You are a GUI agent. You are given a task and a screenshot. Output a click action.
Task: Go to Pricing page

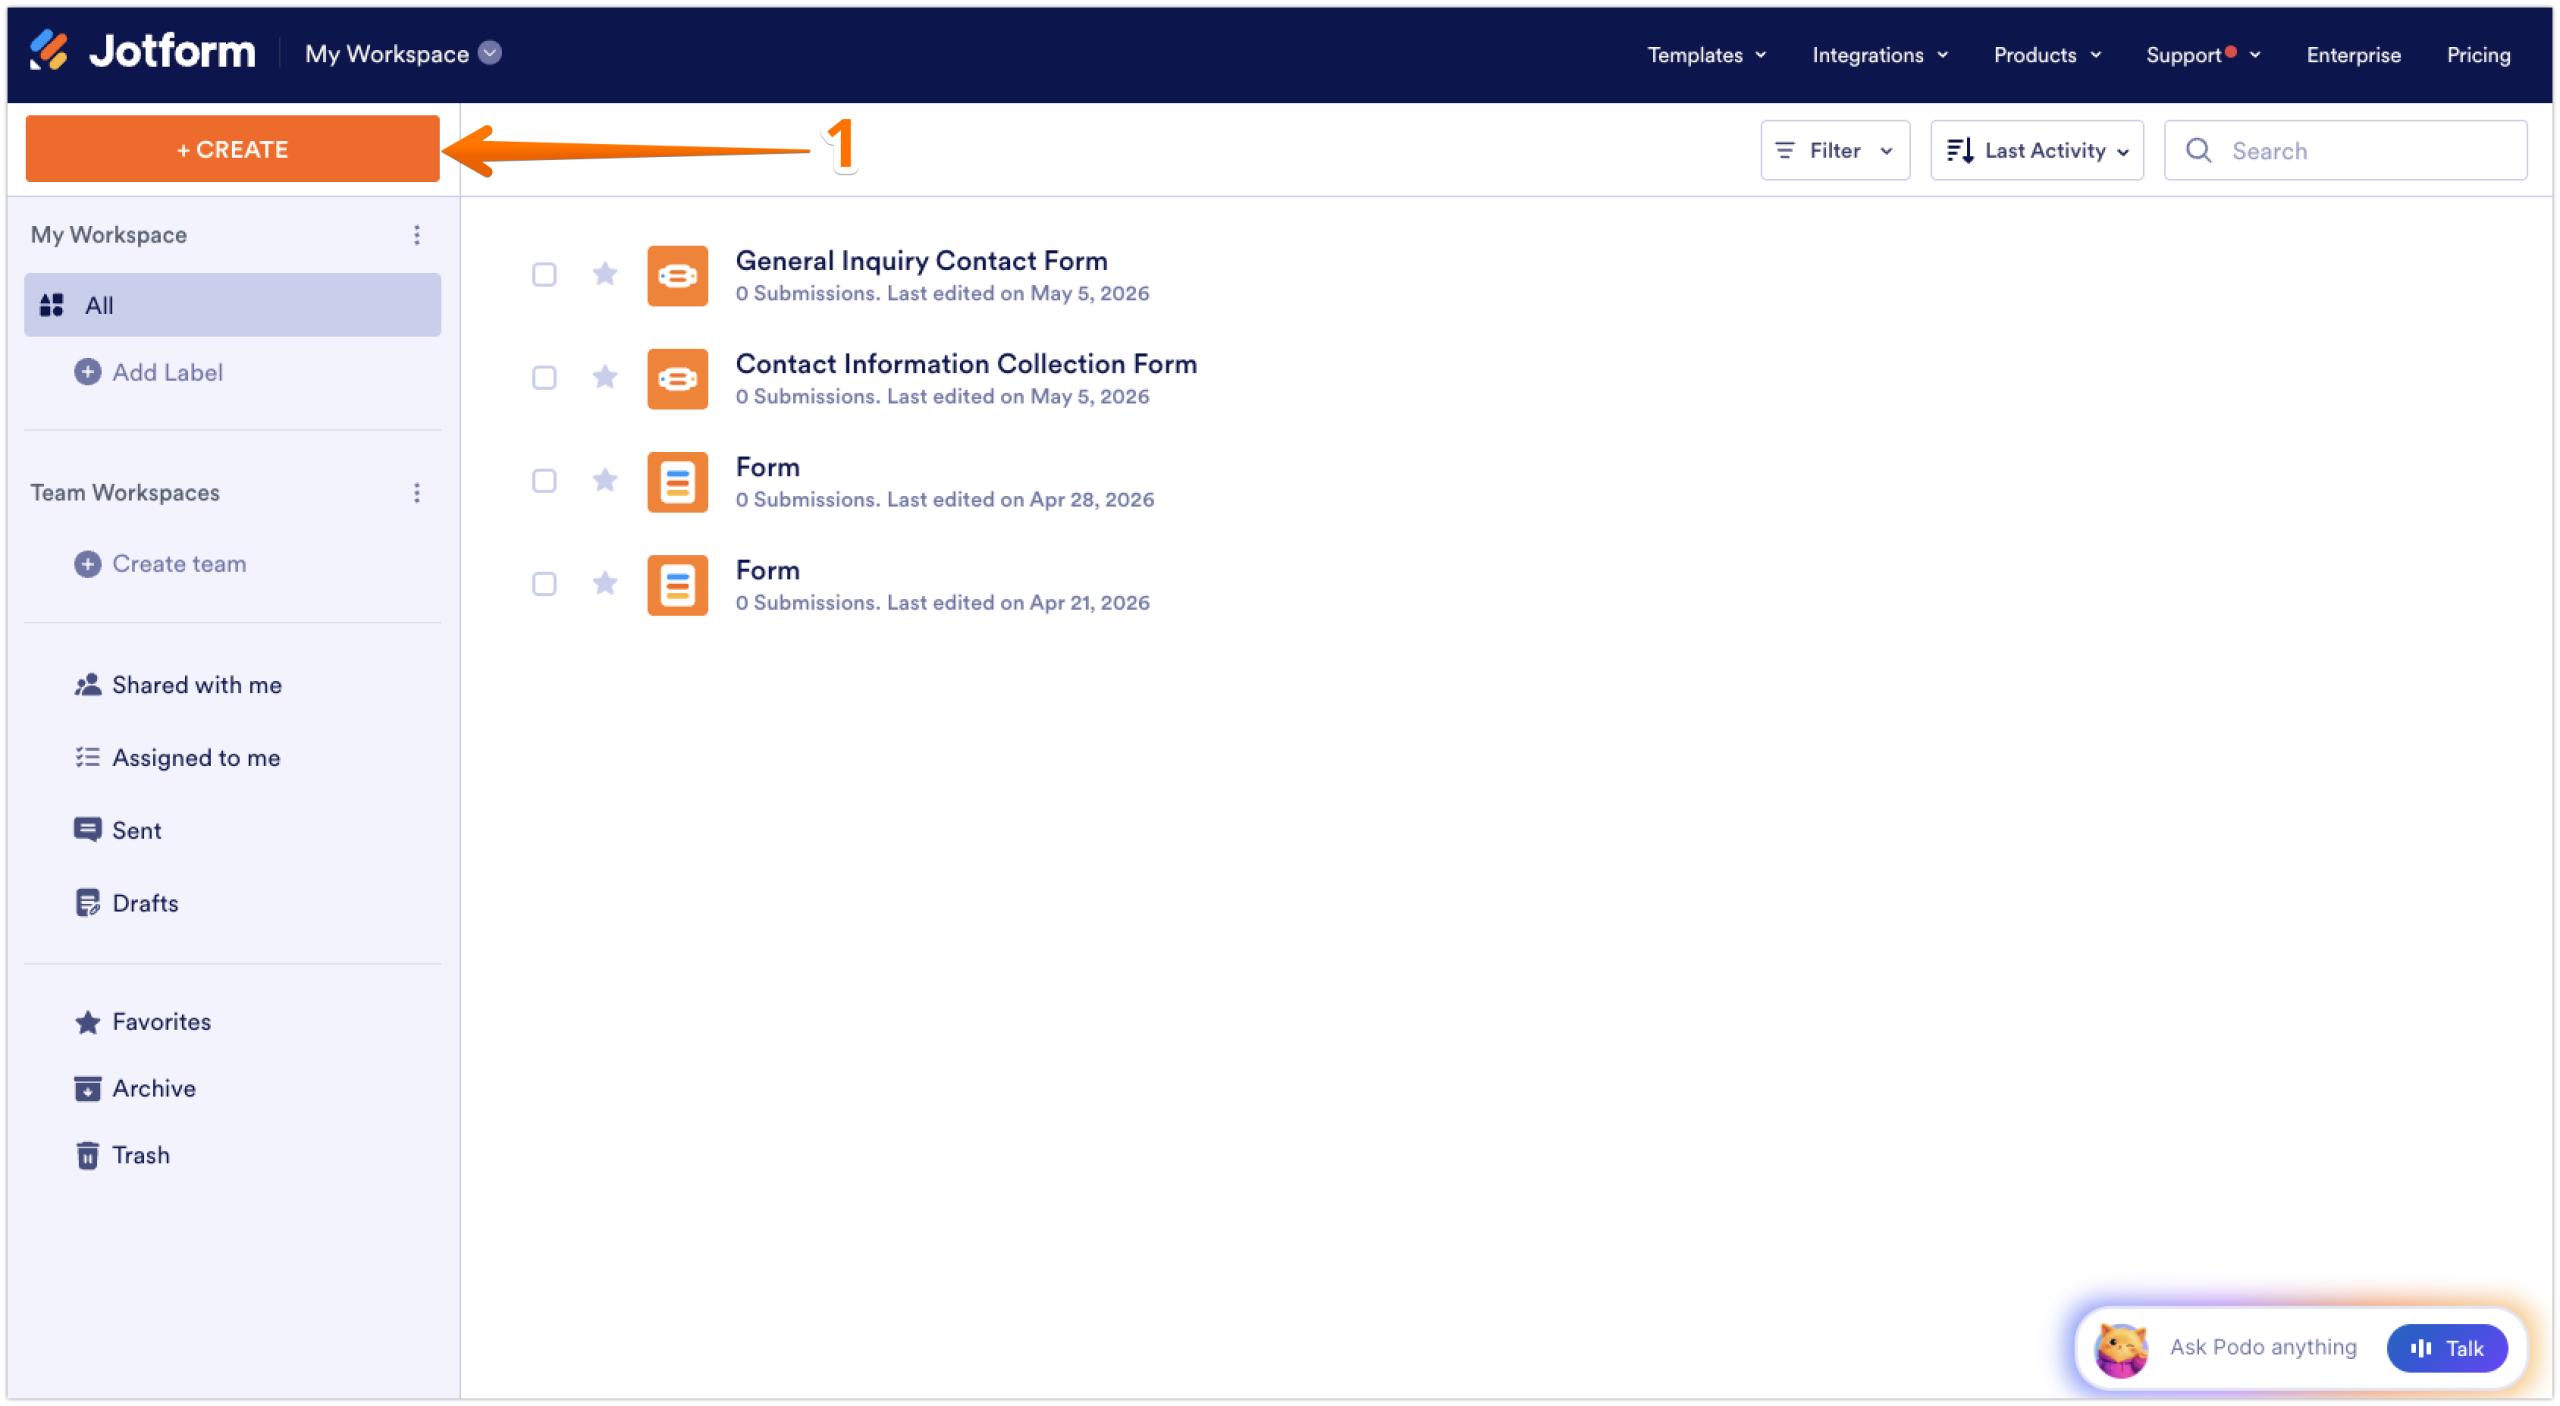pyautogui.click(x=2478, y=55)
